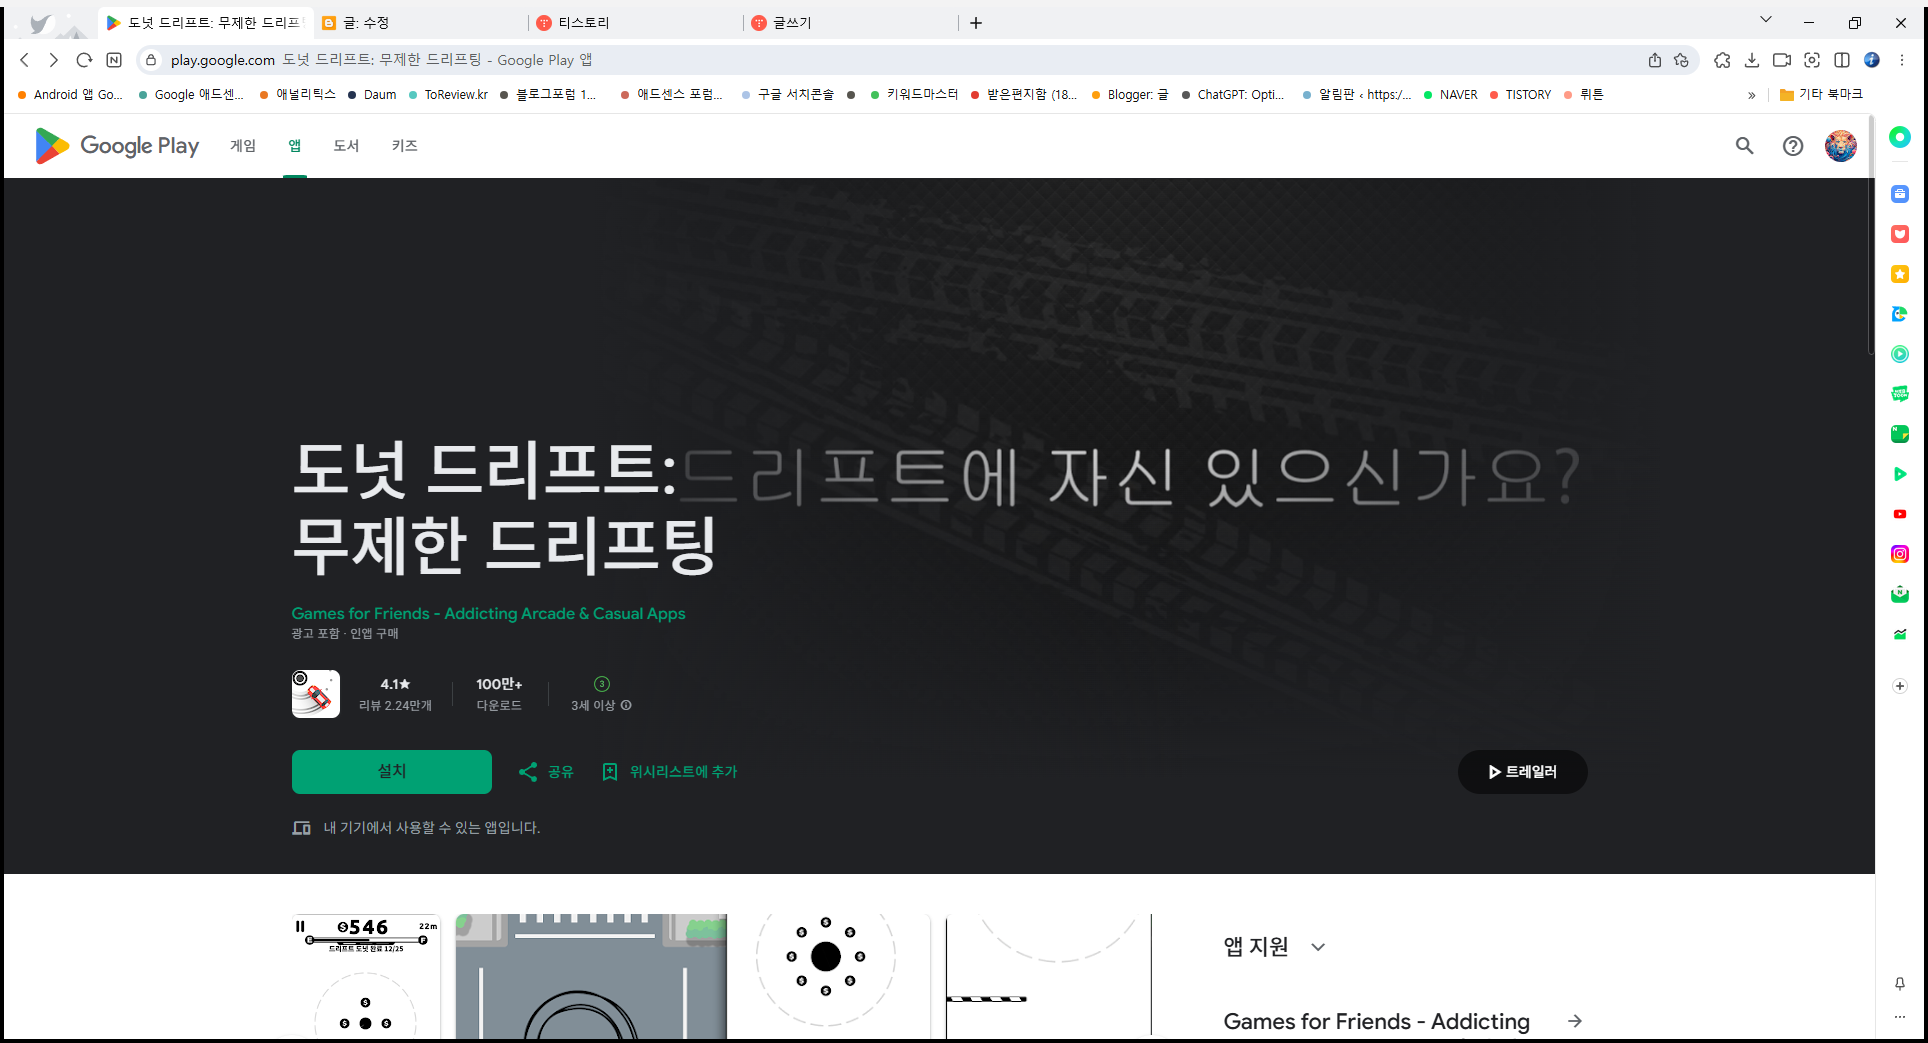Switch to the 게임 tab
Viewport: 1928px width, 1043px height.
[x=242, y=146]
